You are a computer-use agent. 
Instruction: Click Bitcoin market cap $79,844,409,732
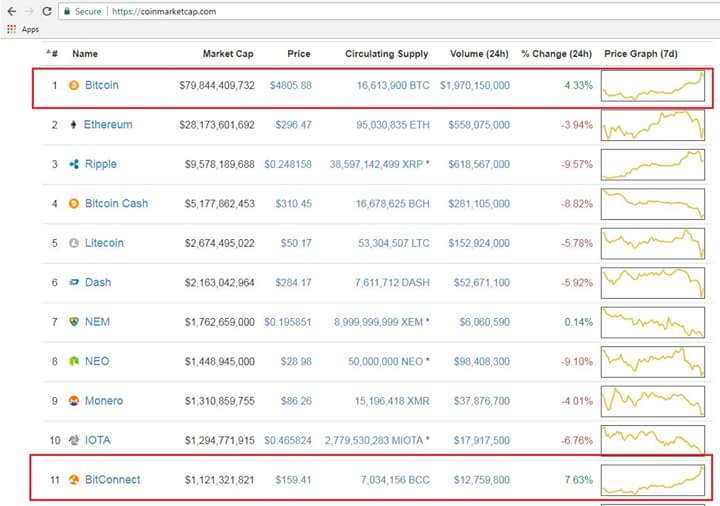coord(217,85)
